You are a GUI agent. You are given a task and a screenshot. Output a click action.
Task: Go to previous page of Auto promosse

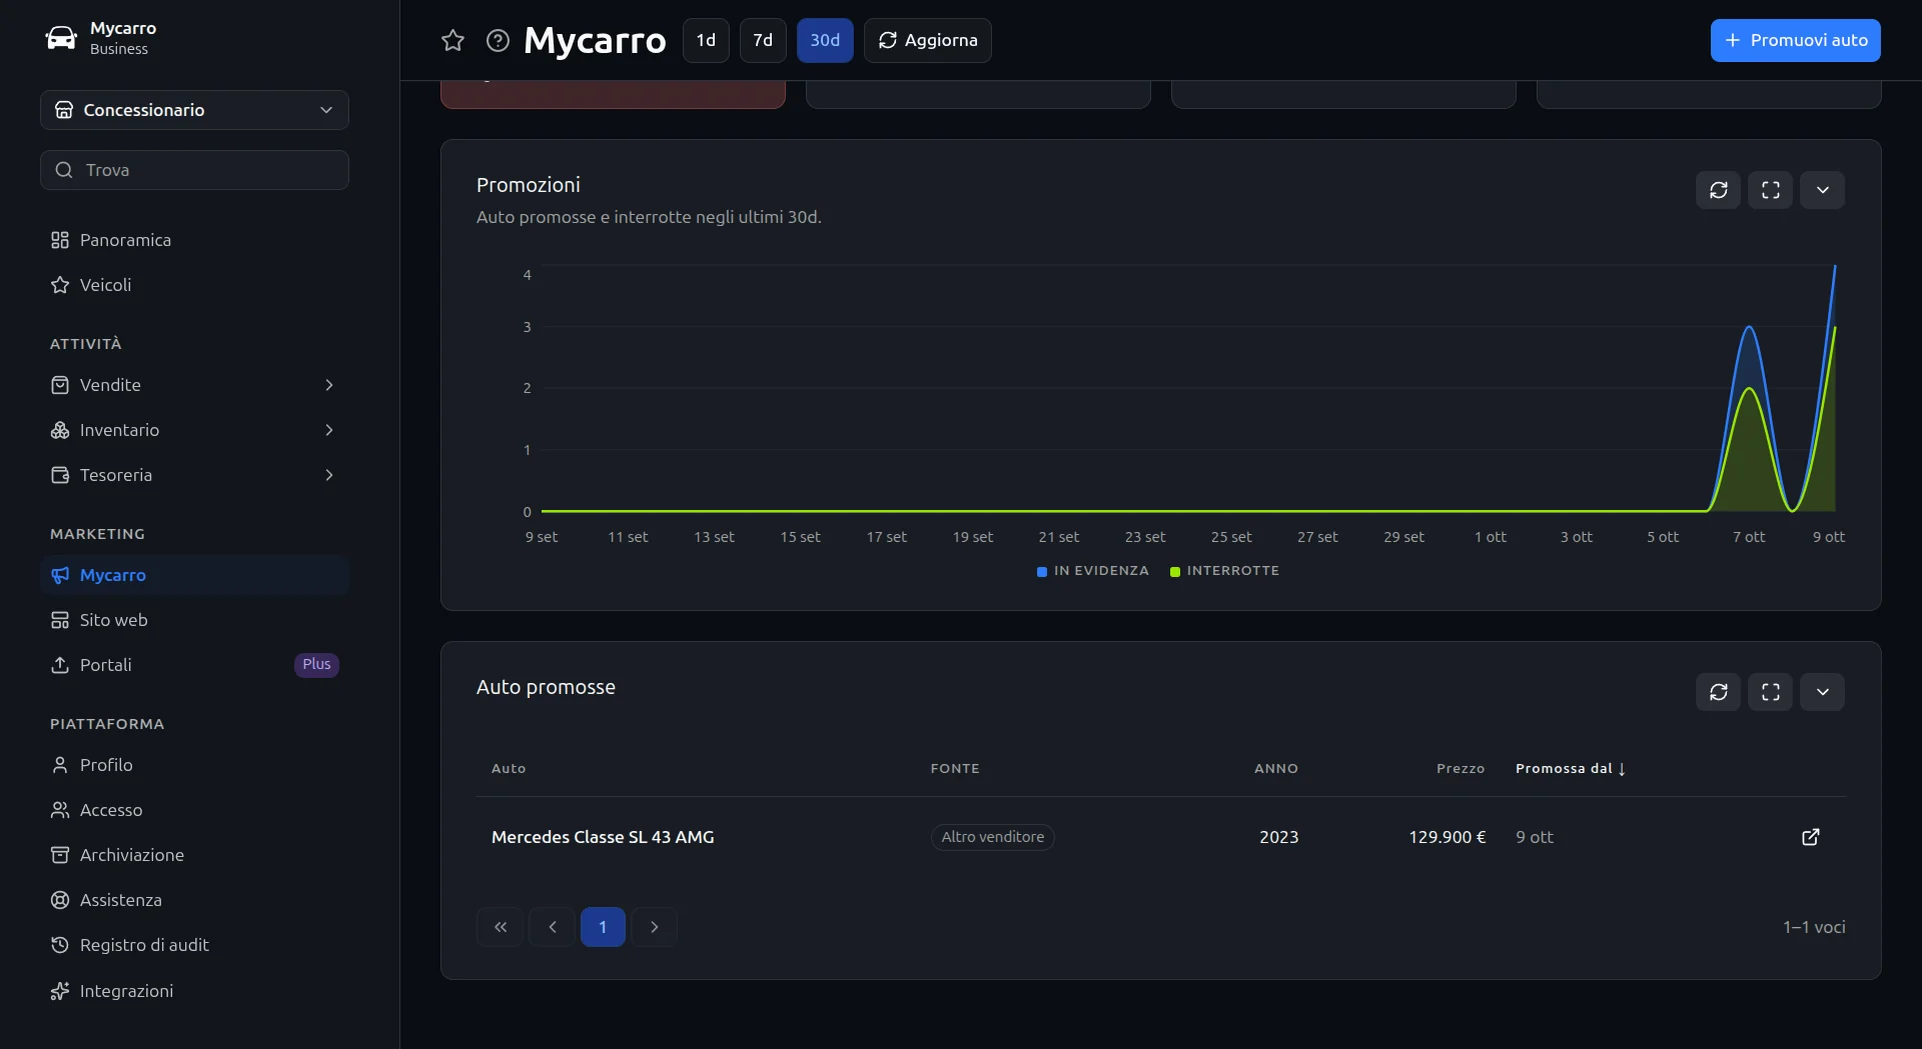552,927
